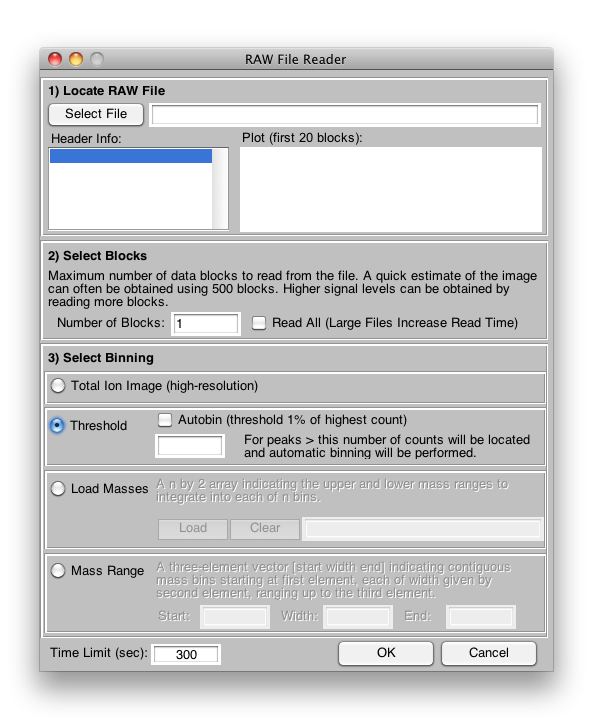Click the Select File button
601x719 pixels.
pos(96,114)
